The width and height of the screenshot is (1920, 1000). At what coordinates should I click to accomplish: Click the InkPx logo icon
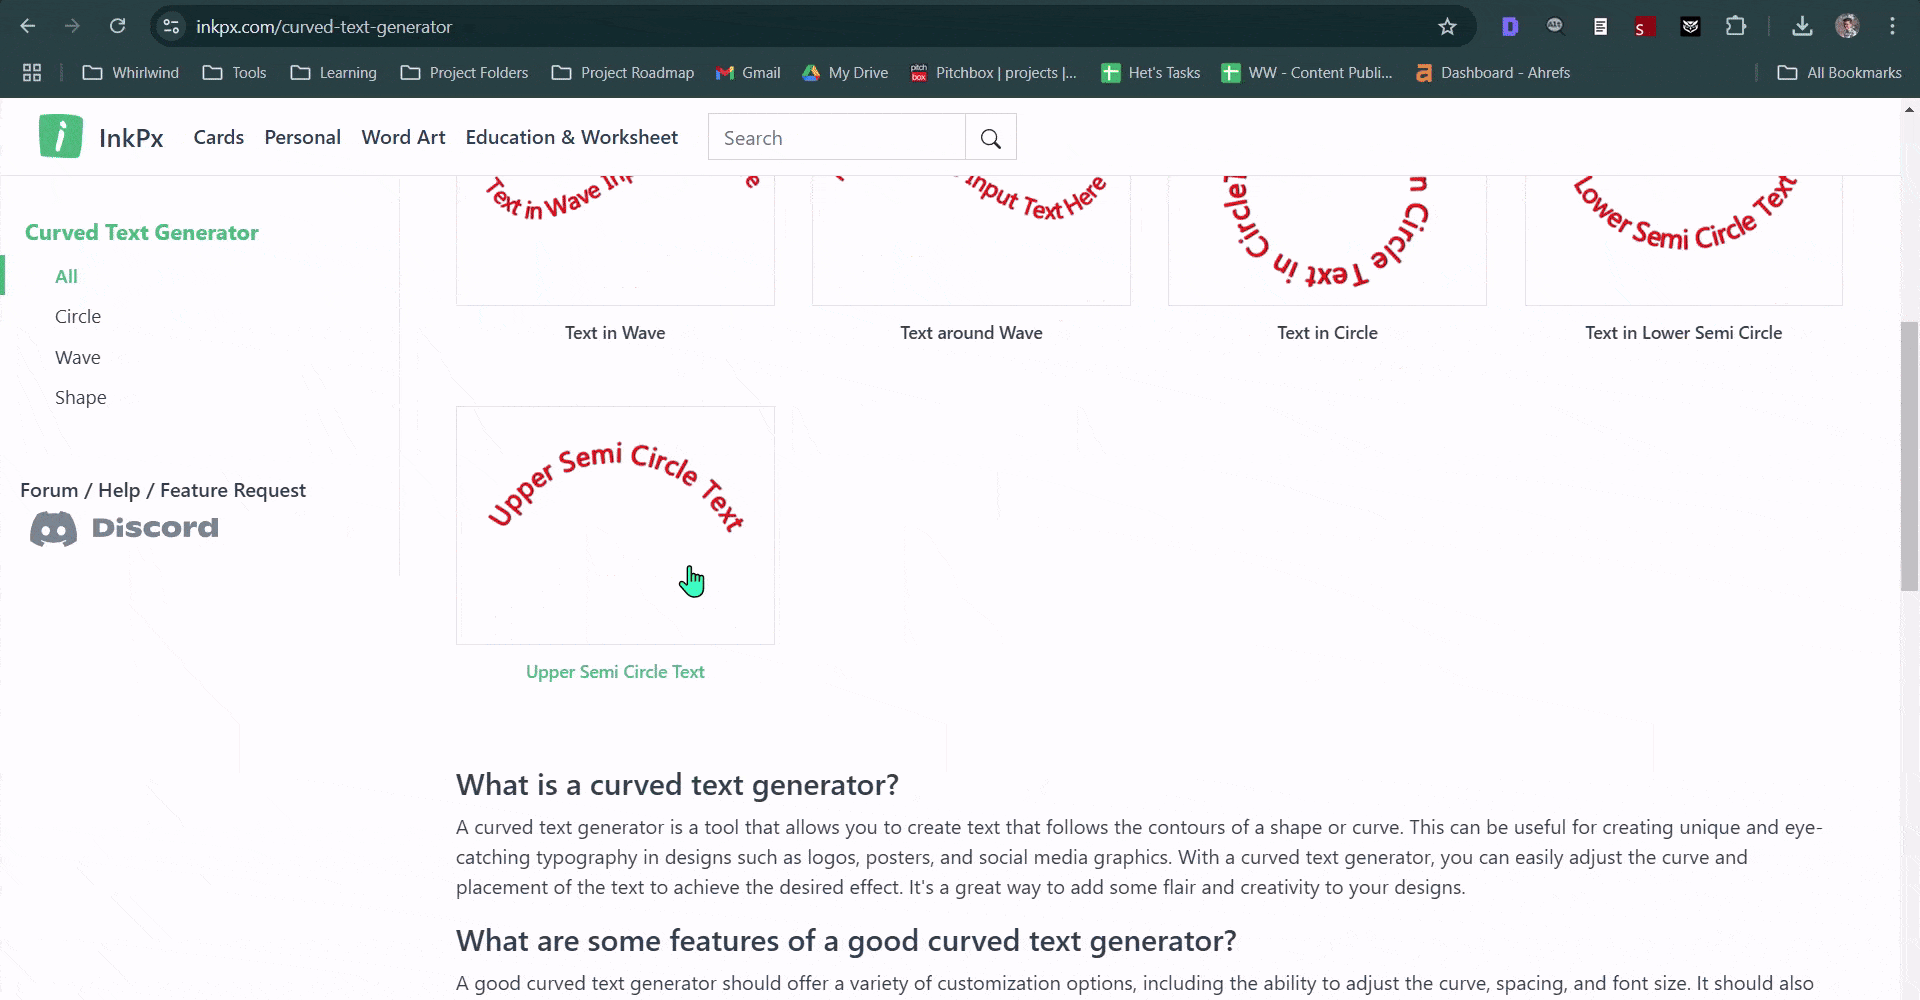click(x=59, y=136)
